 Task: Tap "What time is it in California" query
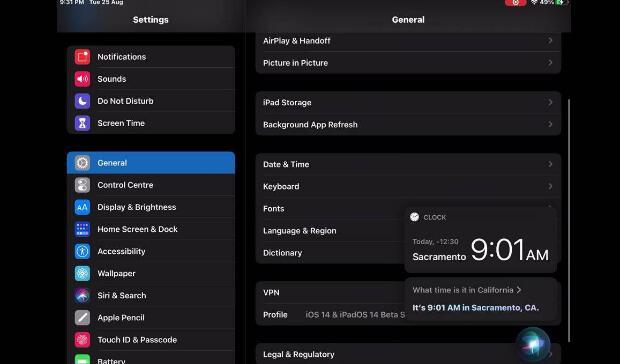(463, 290)
